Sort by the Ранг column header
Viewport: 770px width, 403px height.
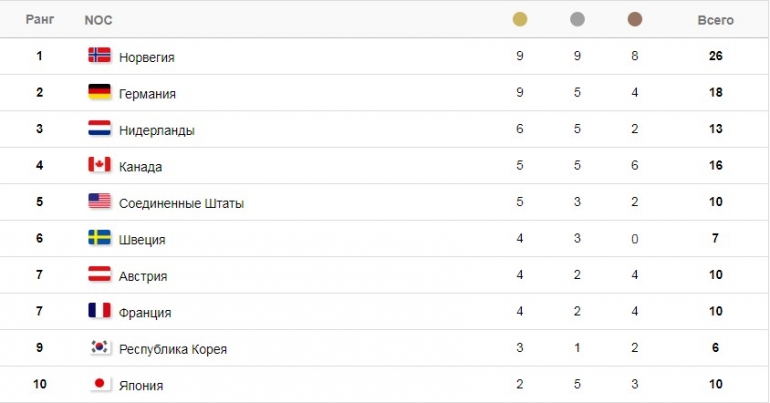pyautogui.click(x=40, y=20)
